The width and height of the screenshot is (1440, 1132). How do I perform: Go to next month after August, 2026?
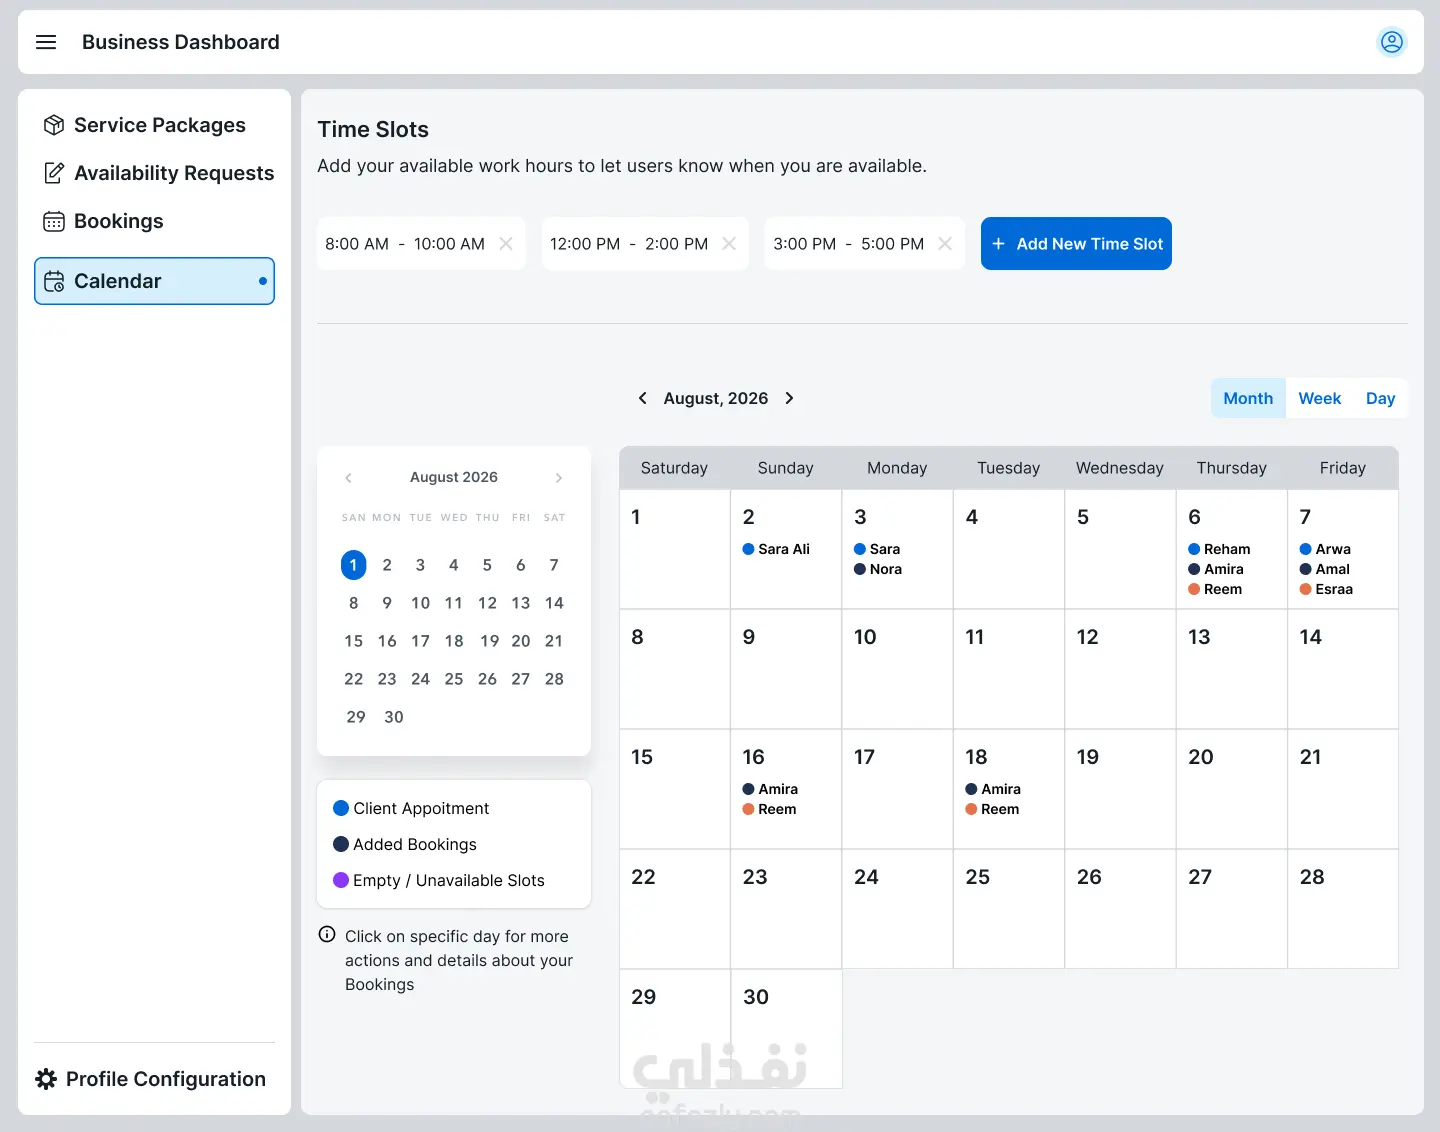click(789, 398)
